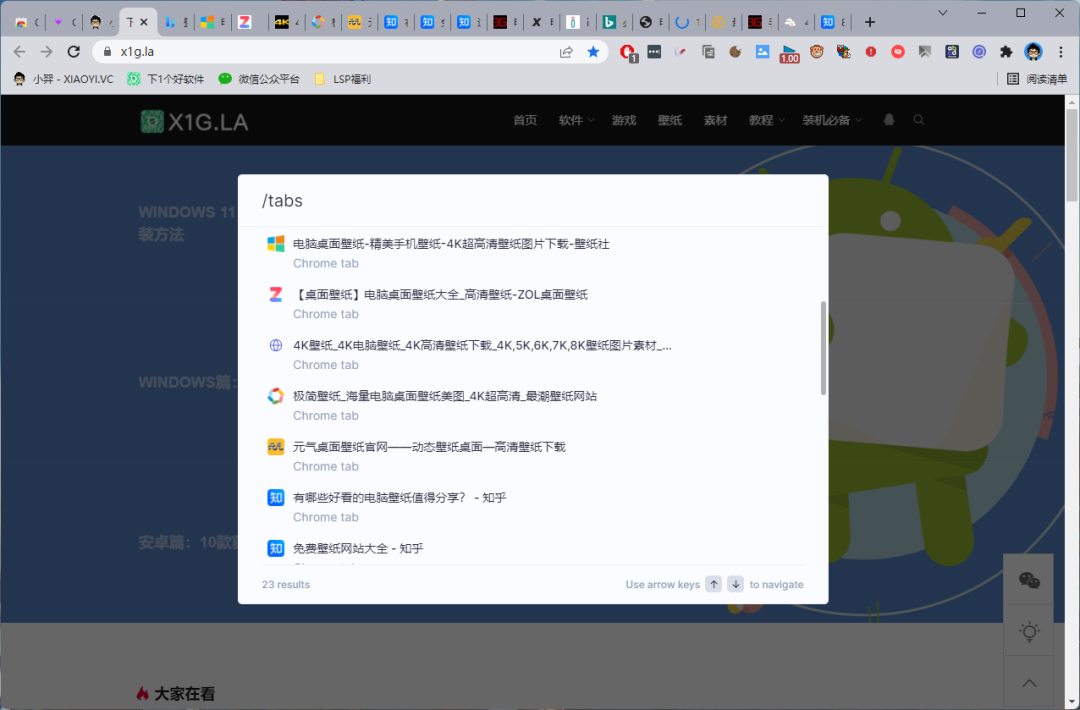Click the down arrow navigate key
The width and height of the screenshot is (1080, 710).
tap(735, 584)
